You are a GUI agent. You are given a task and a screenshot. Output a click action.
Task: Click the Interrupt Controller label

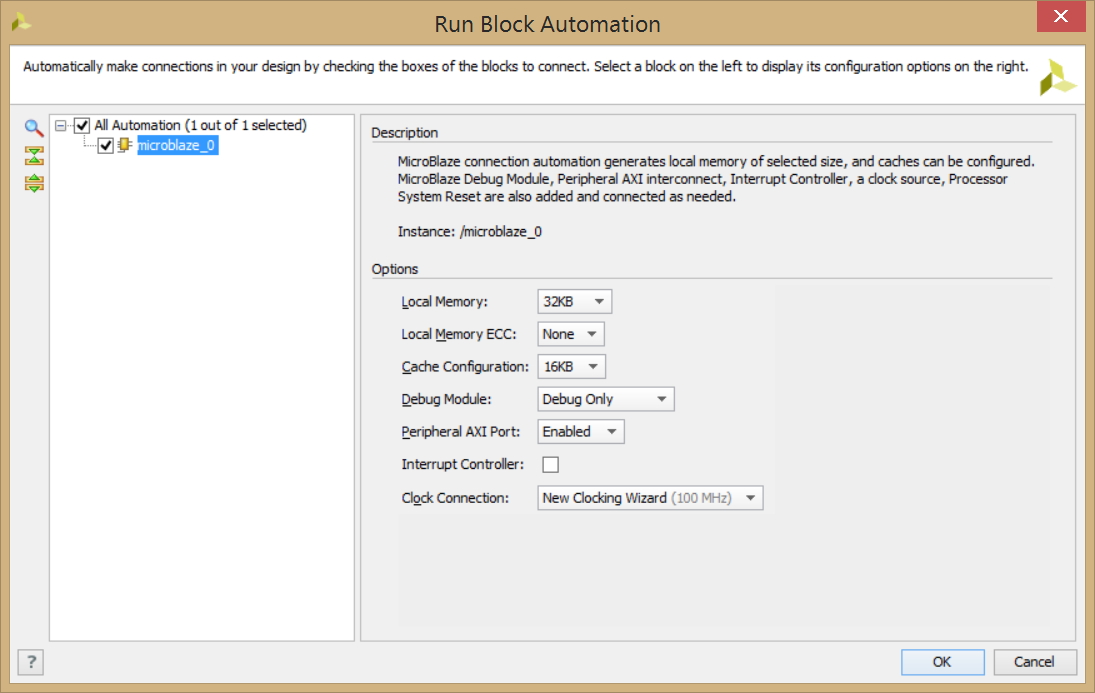click(462, 465)
